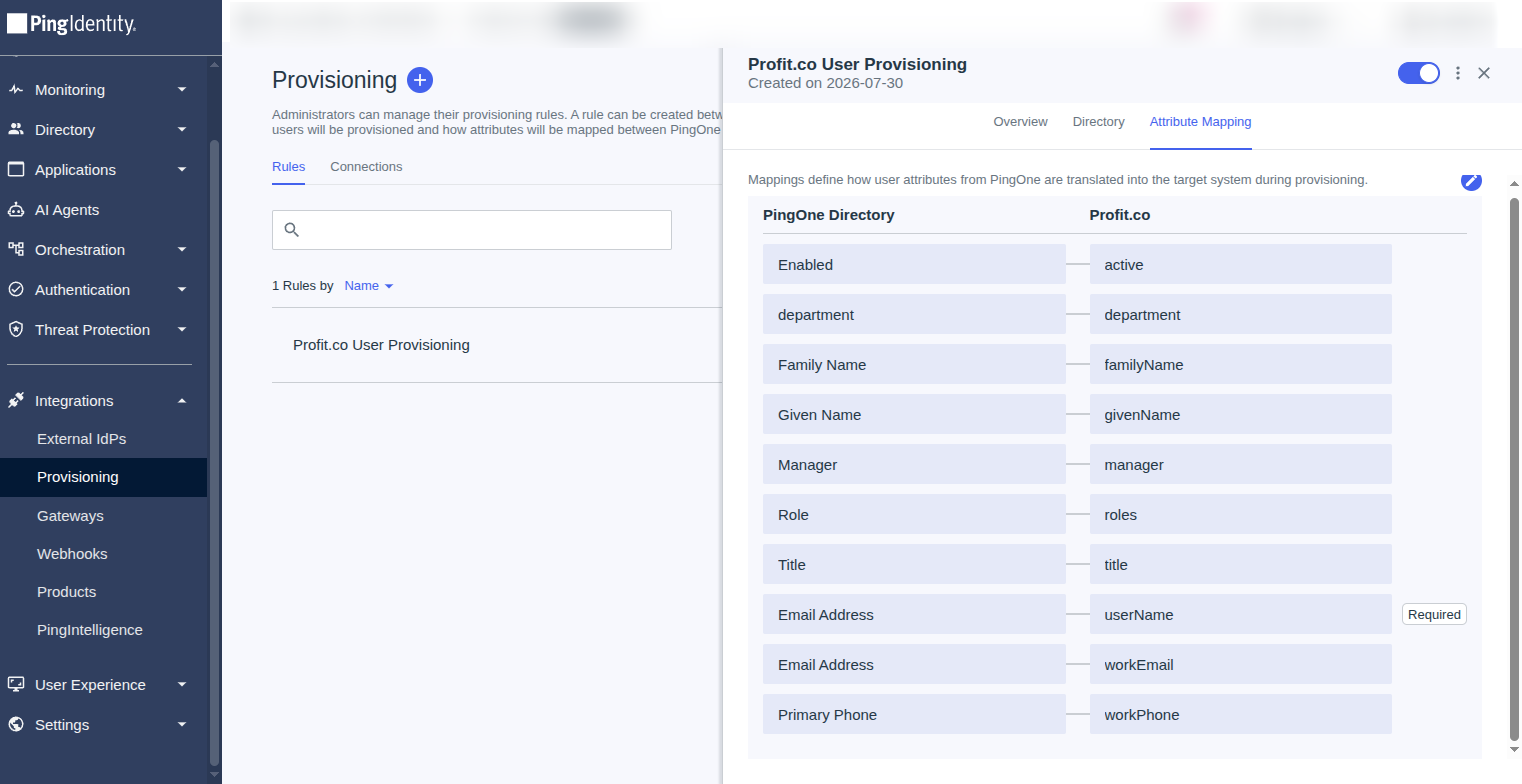Switch to the Directory tab in panel
The height and width of the screenshot is (784, 1522).
[x=1098, y=122]
